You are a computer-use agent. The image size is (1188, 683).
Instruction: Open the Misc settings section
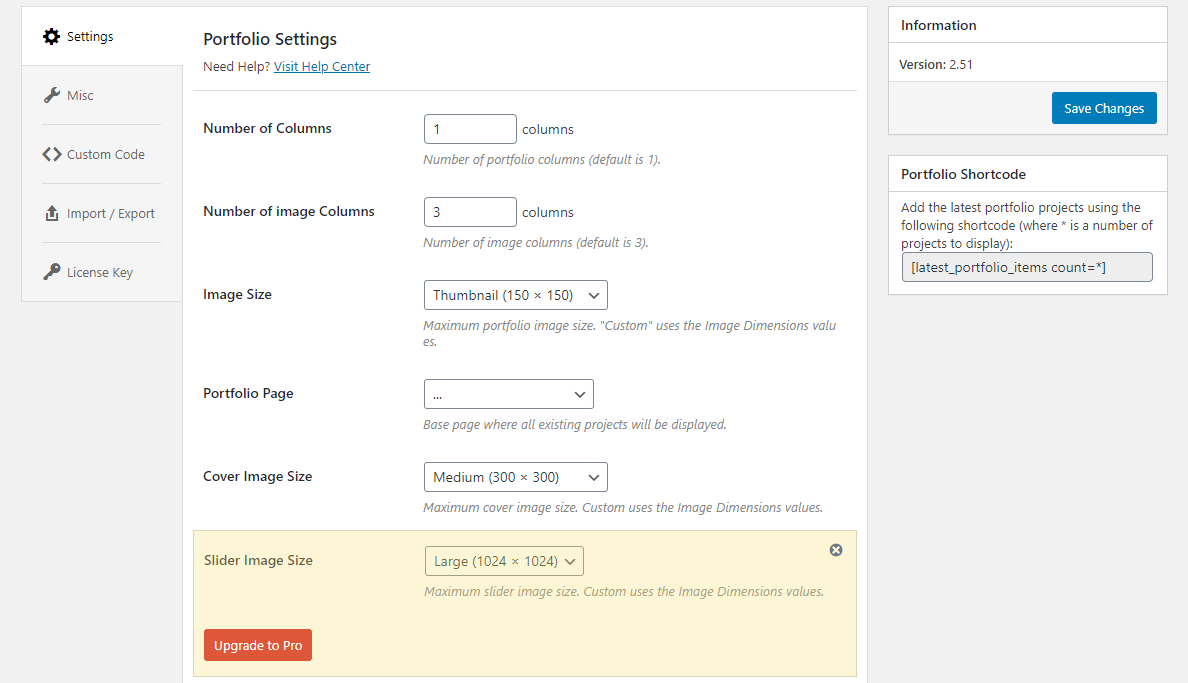coord(79,95)
